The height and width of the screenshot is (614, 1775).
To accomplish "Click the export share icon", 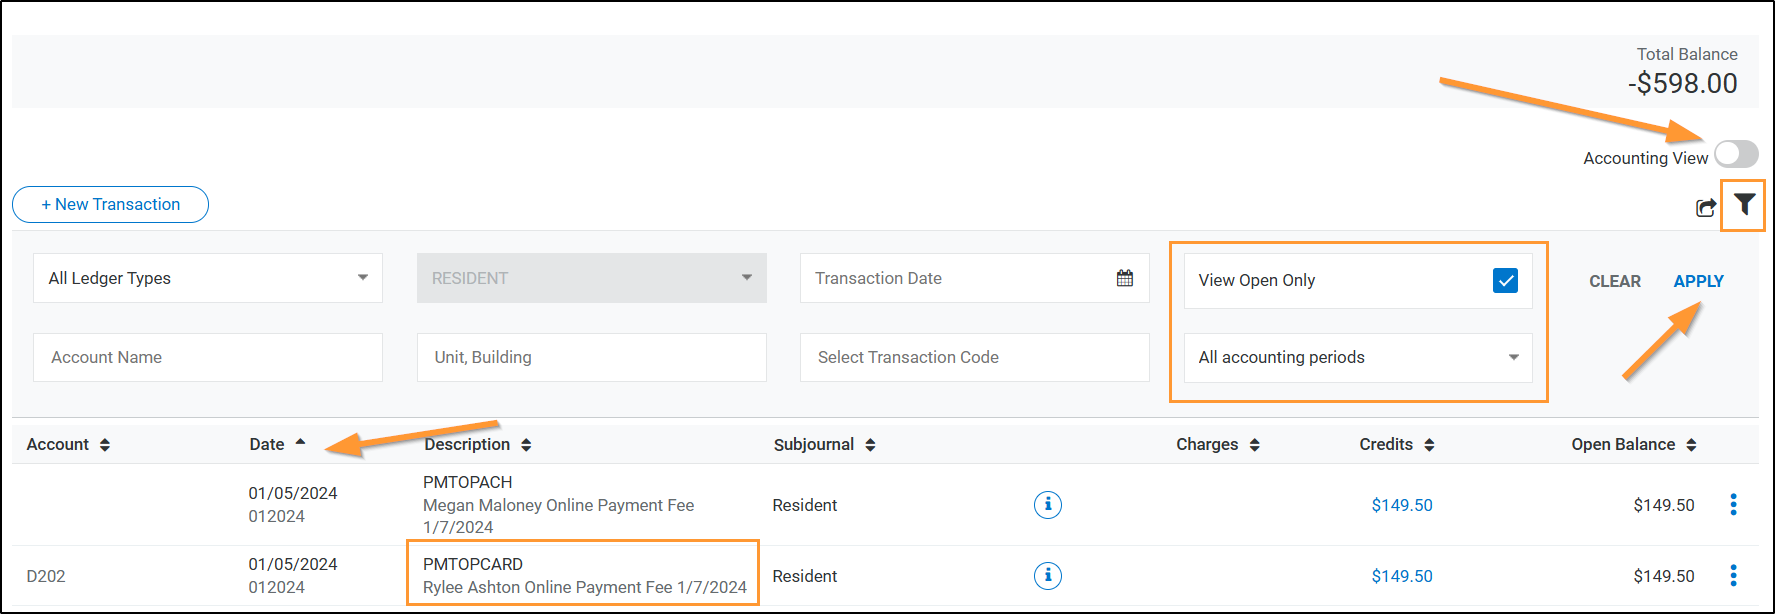I will (x=1706, y=207).
